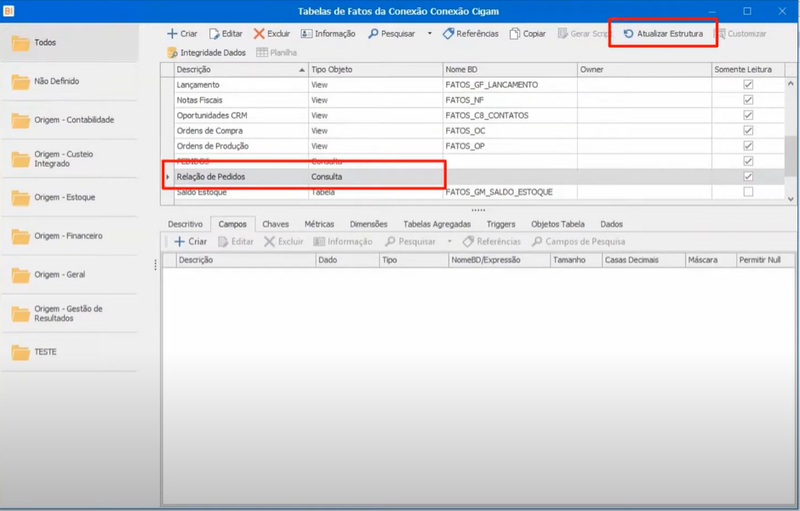The image size is (800, 511).
Task: Switch to the Dimensões tab
Action: pos(368,224)
